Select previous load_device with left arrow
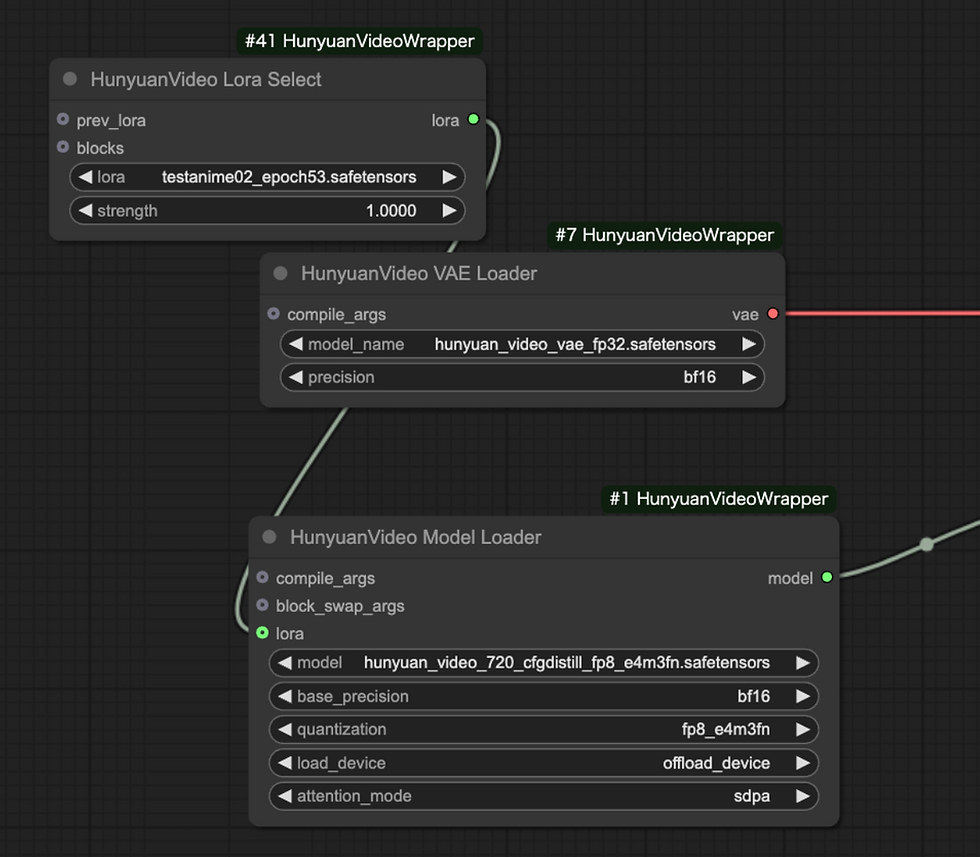 pyautogui.click(x=285, y=763)
